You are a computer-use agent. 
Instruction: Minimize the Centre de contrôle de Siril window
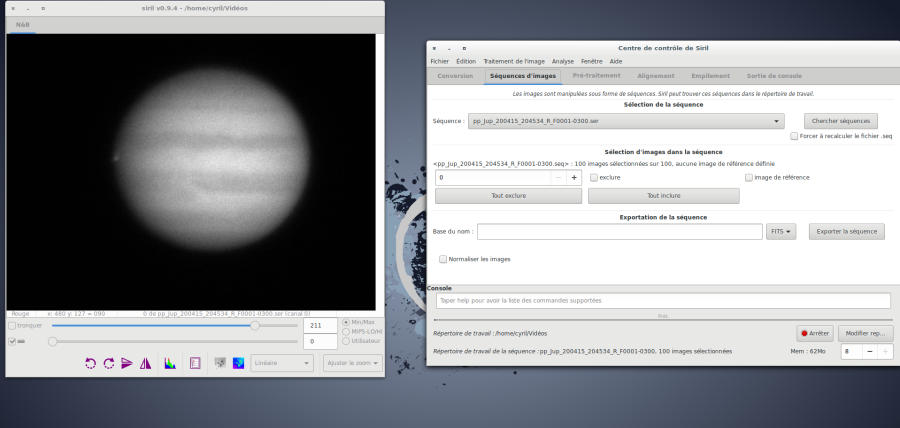coord(449,48)
